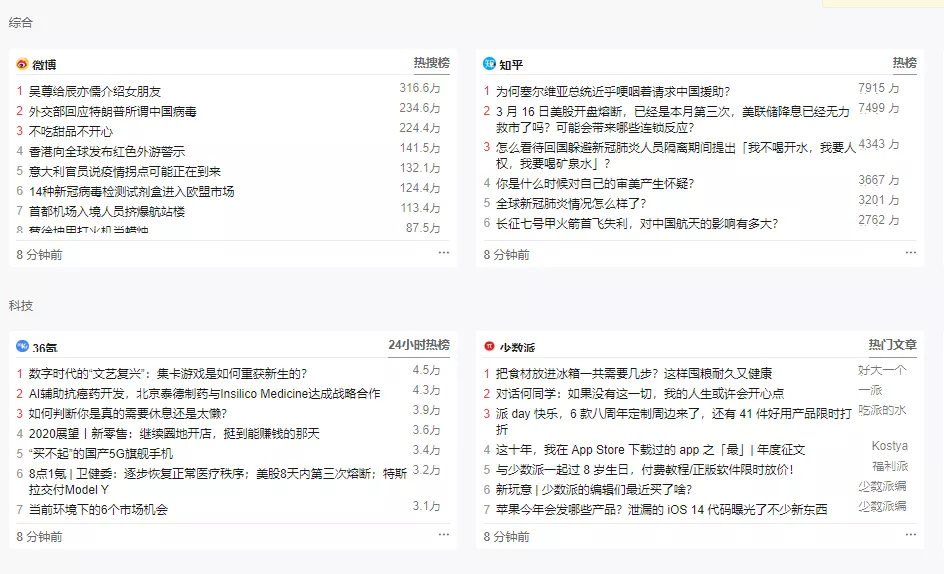The height and width of the screenshot is (574, 944).
Task: Open the three-dot menu on 36氪 card
Action: coord(444,534)
